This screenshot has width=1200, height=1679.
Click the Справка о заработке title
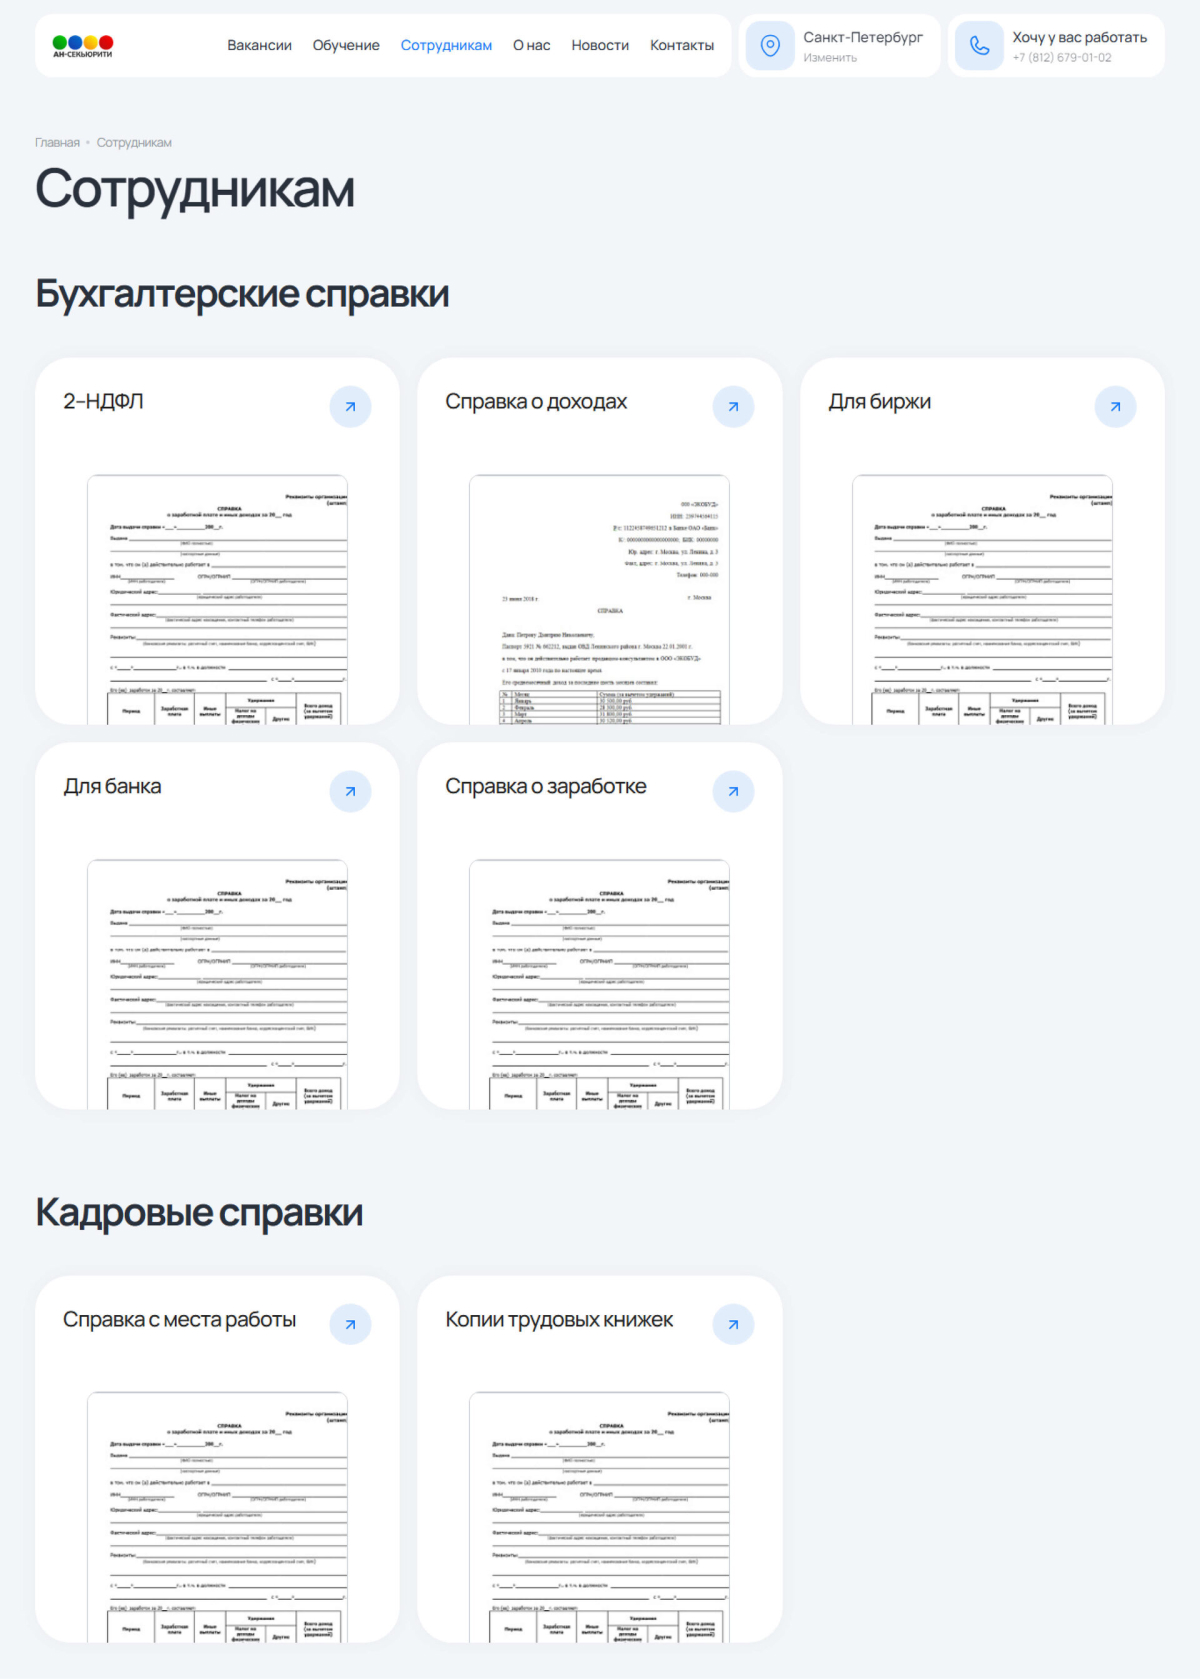pos(546,786)
